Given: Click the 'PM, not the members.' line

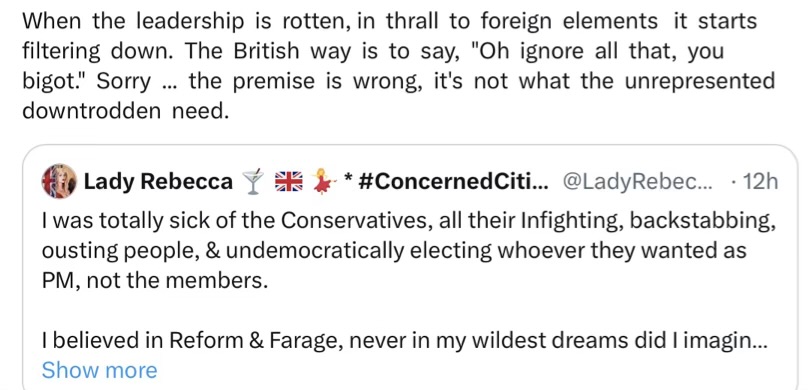Looking at the screenshot, I should [x=155, y=282].
